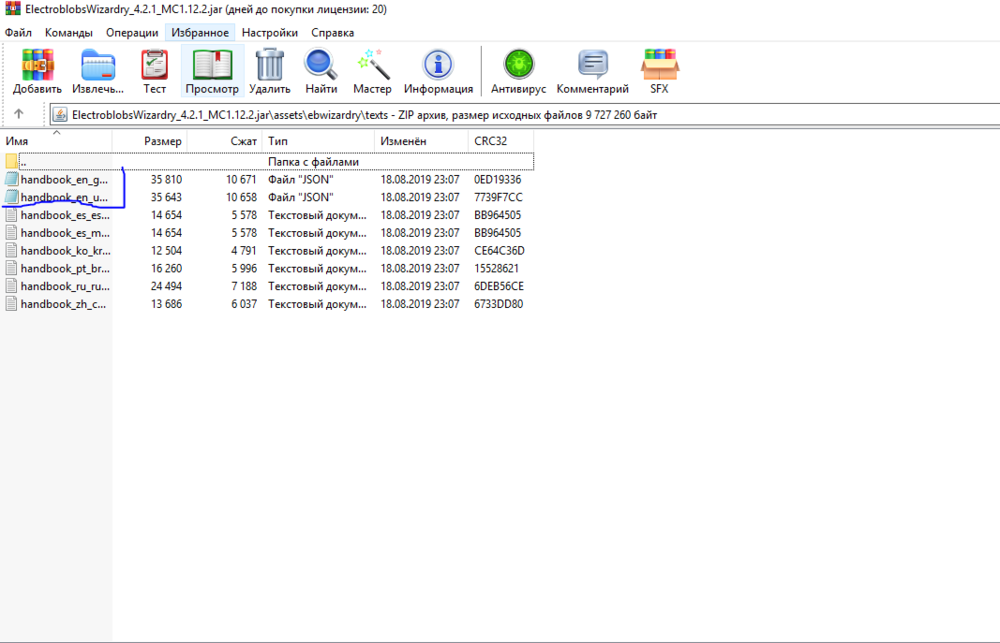Open the Команды menu
1000x643 pixels.
[68, 33]
